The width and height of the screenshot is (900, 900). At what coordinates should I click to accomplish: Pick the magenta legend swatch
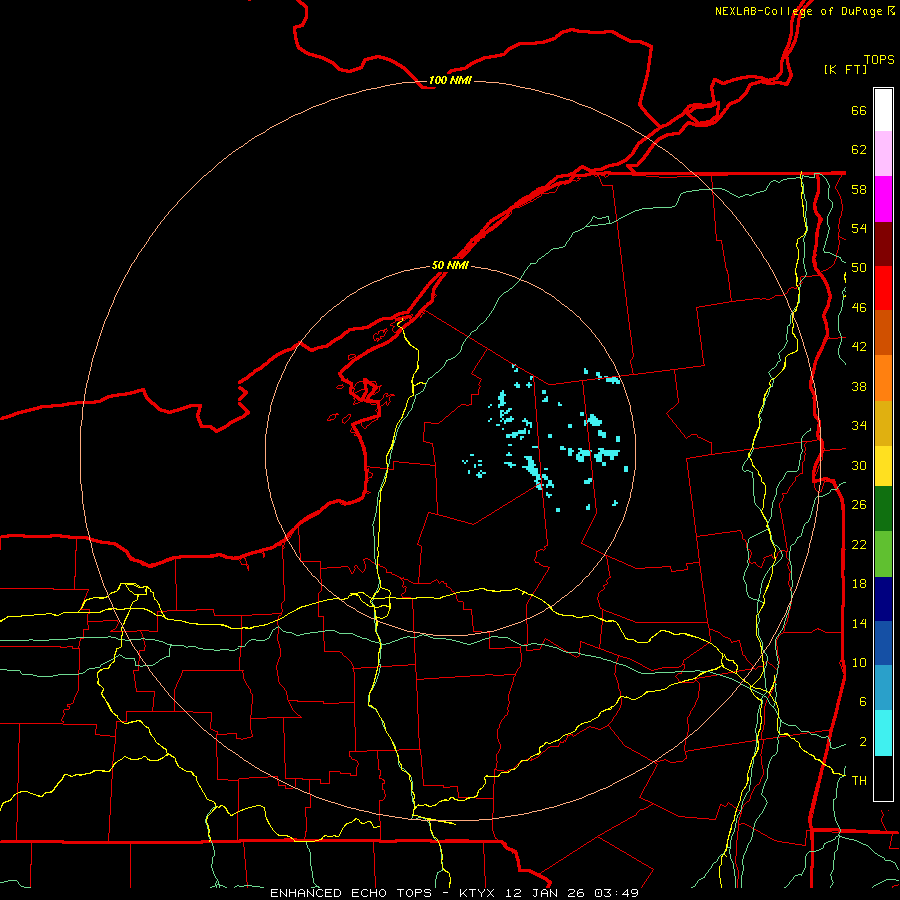[883, 199]
